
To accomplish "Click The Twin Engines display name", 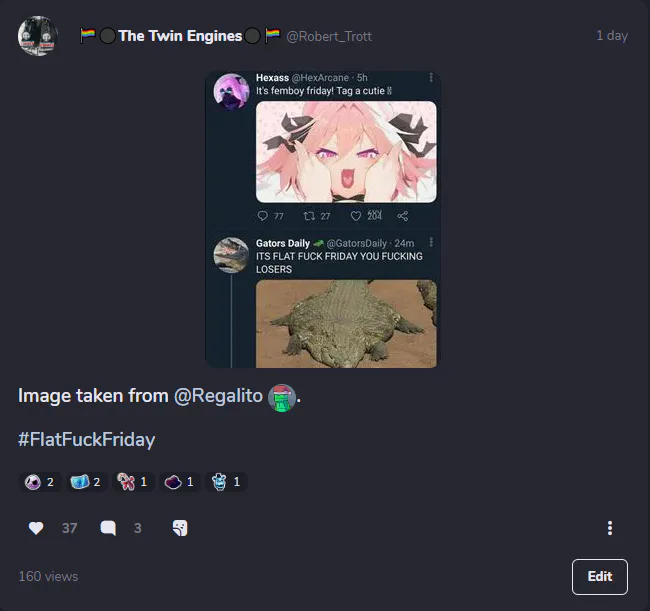I will click(x=180, y=36).
